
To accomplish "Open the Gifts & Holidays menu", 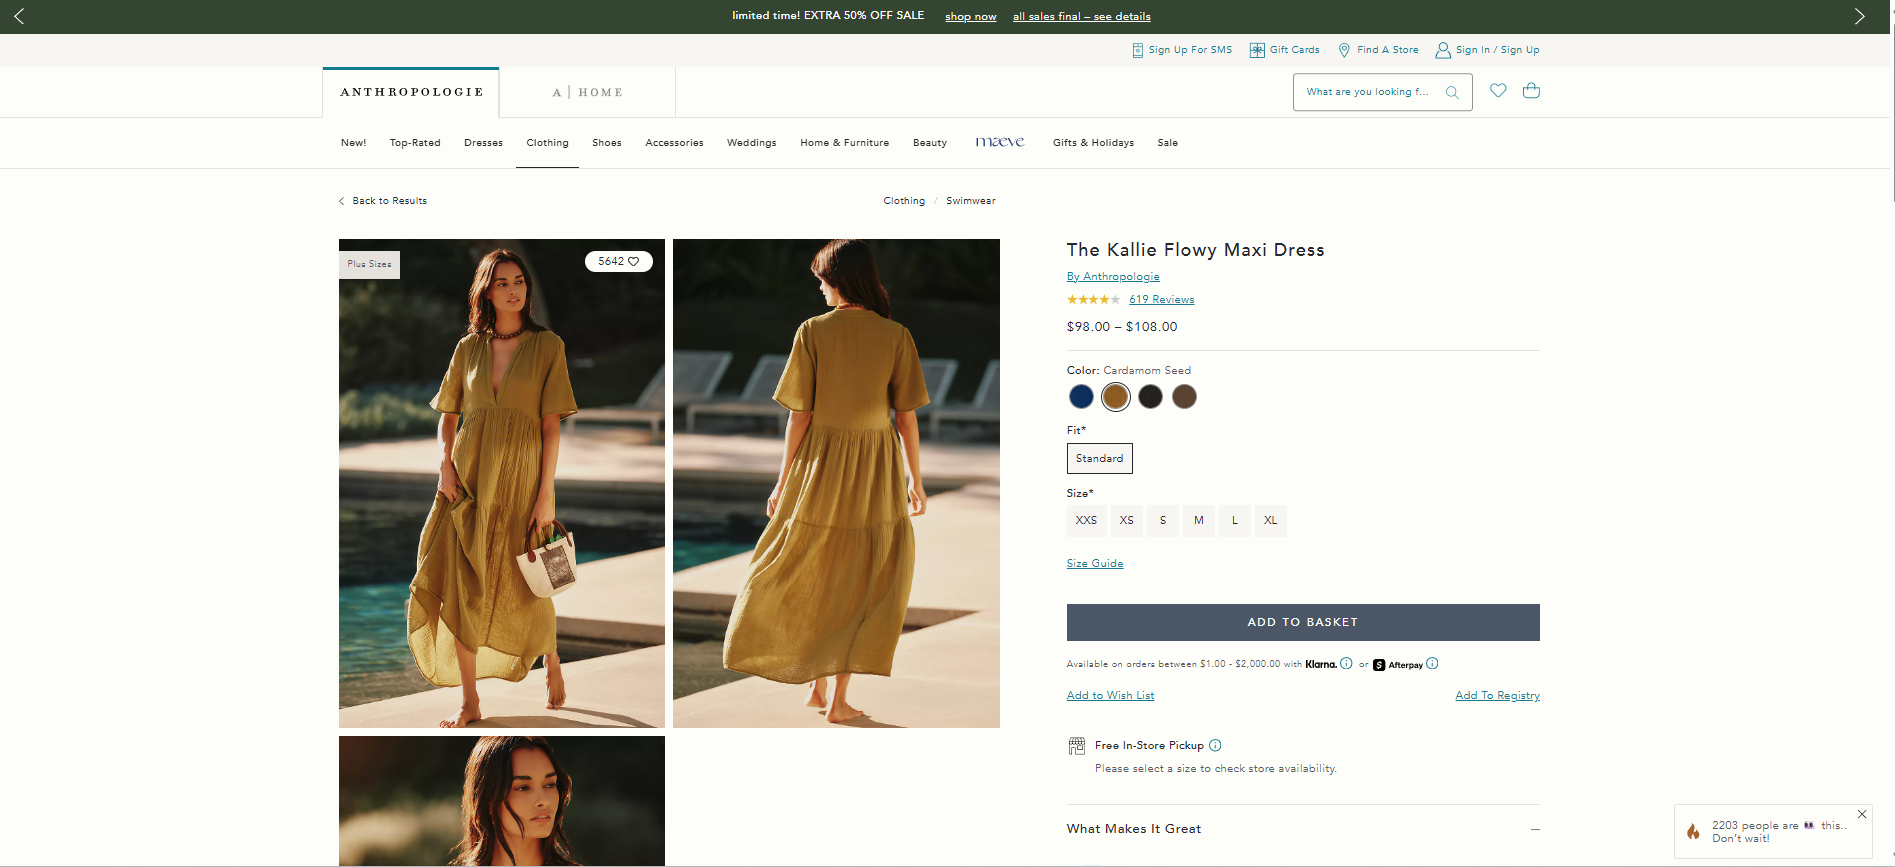I will [1093, 143].
